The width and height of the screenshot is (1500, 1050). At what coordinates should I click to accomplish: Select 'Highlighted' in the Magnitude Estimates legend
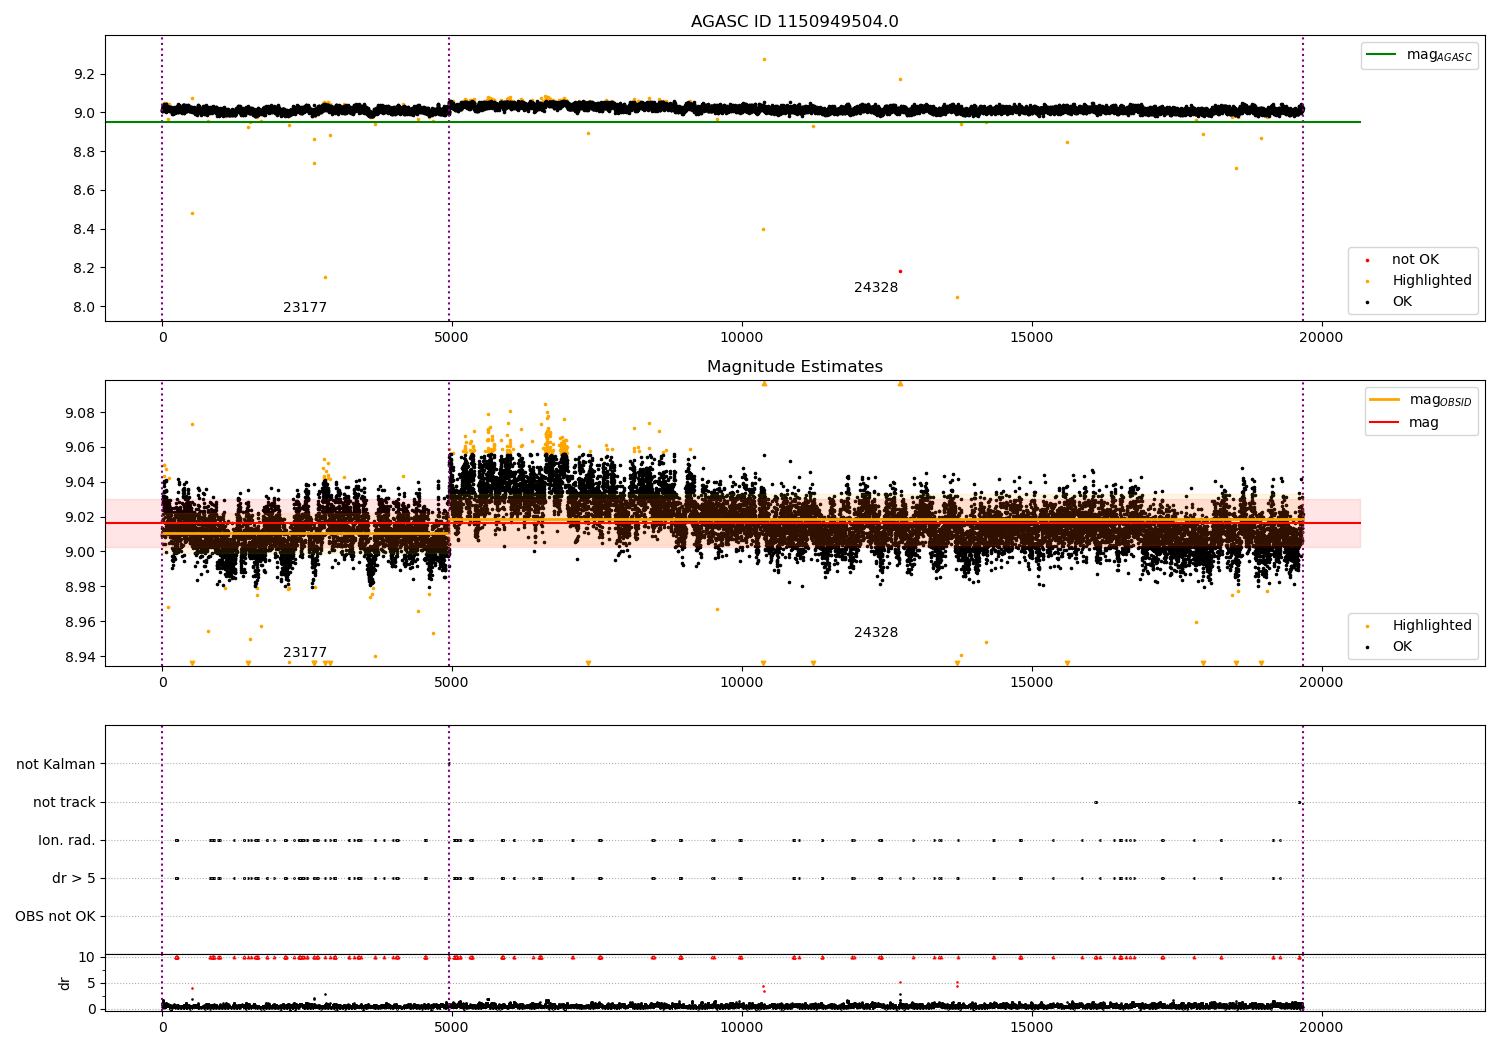coord(1431,626)
